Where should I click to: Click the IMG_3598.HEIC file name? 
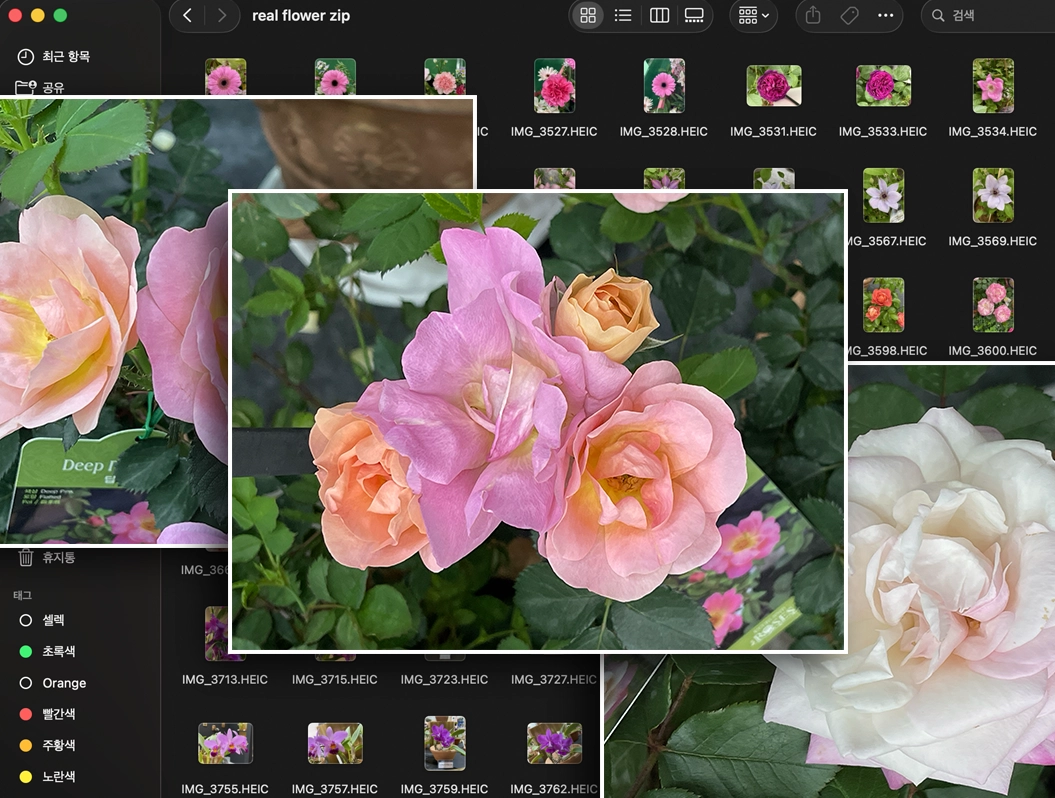tap(887, 351)
